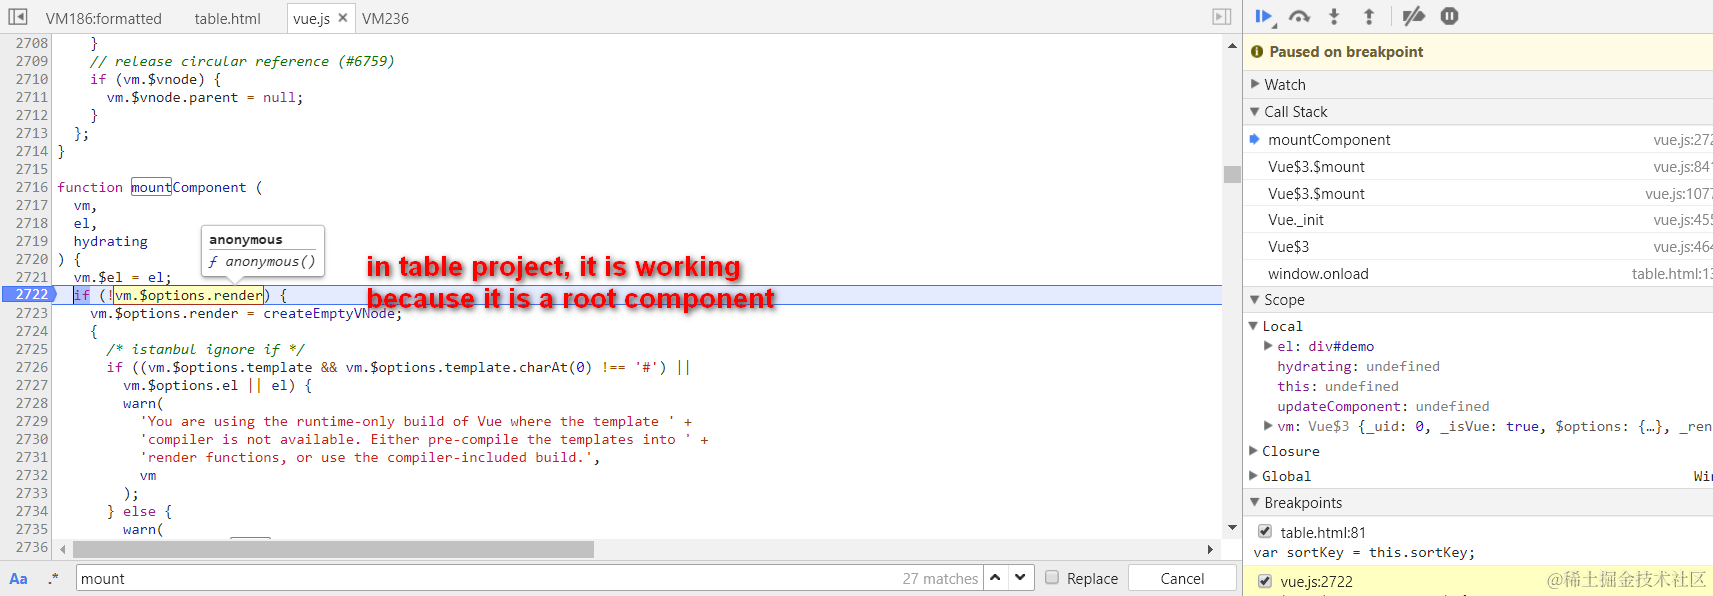Toggle the file navigator sidebar icon
Screen dimensions: 1713x596
[x=18, y=17]
